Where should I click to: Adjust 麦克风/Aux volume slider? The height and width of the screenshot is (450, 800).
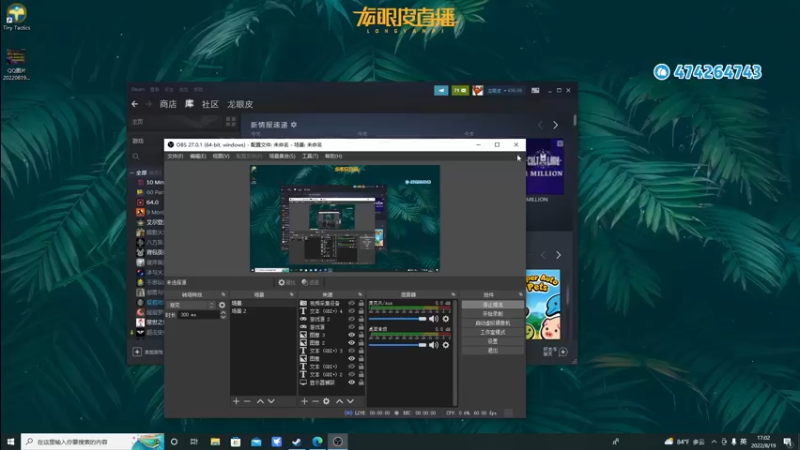point(397,319)
